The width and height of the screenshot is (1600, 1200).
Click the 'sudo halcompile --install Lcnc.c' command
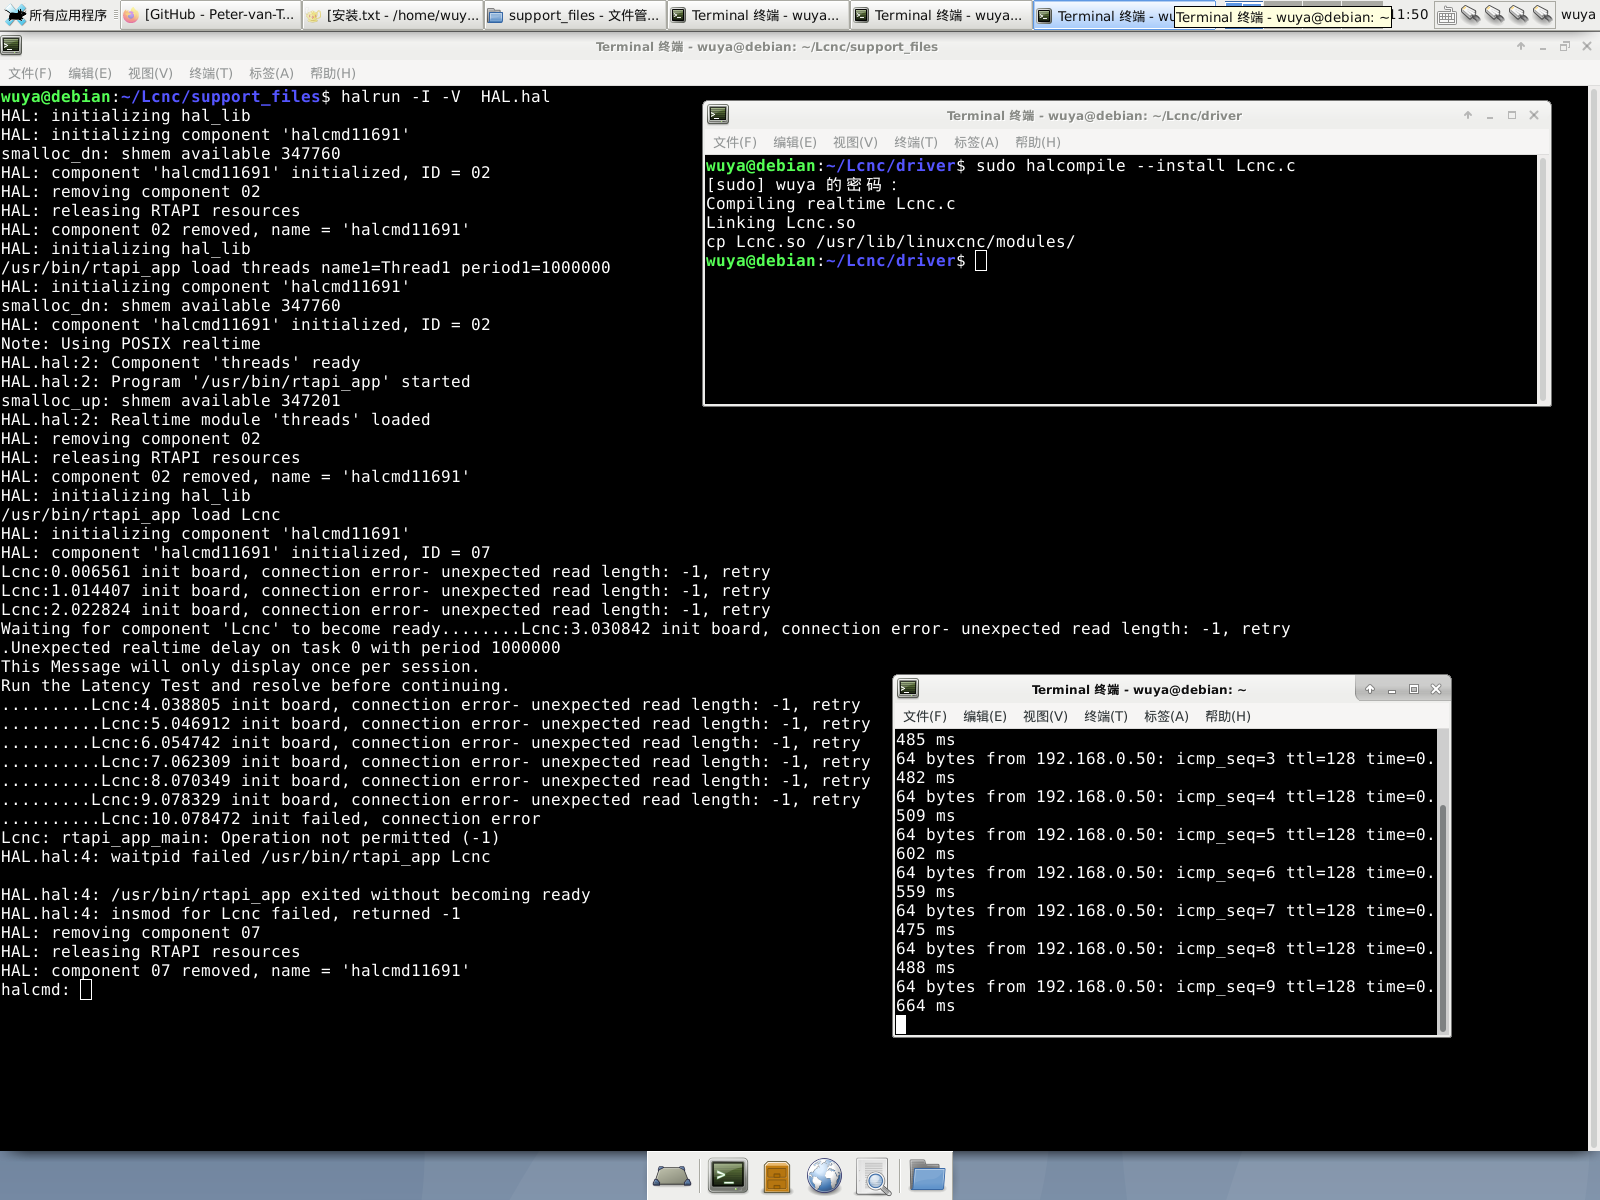(1136, 166)
